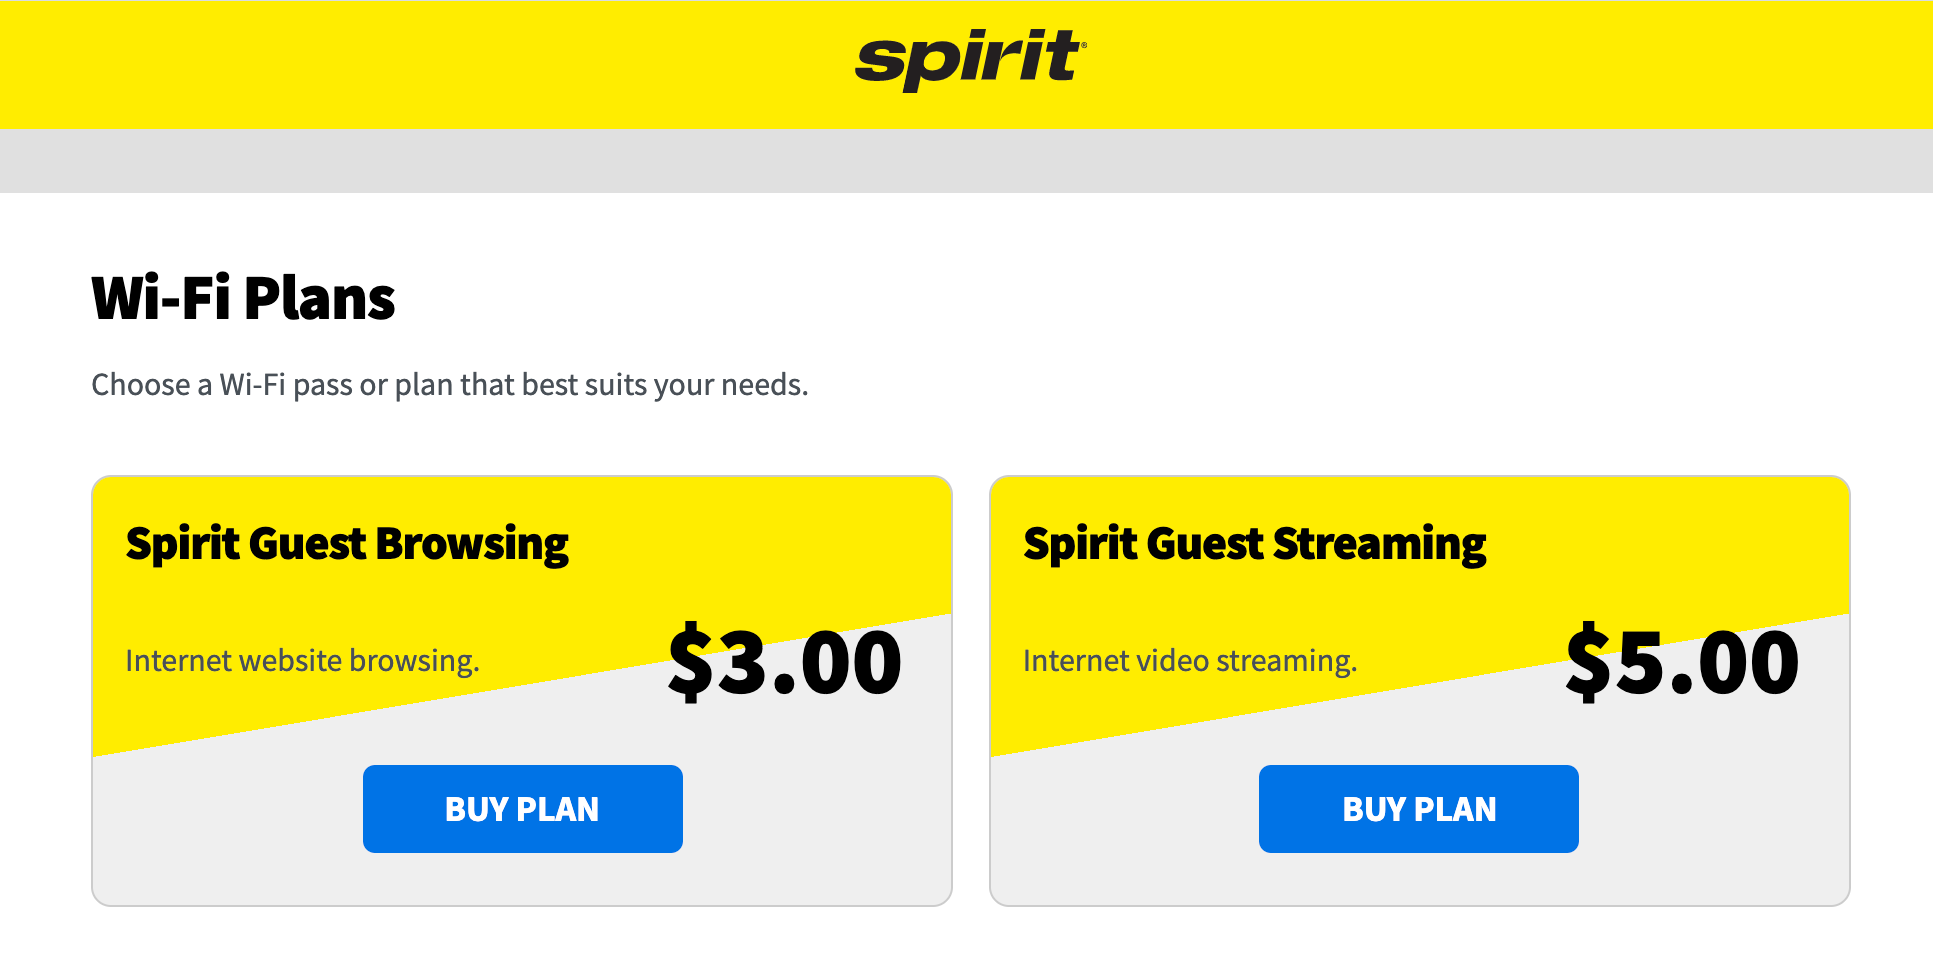Viewport: 1933px width, 967px height.
Task: Click the yellow header banner left of logo
Action: (400, 64)
